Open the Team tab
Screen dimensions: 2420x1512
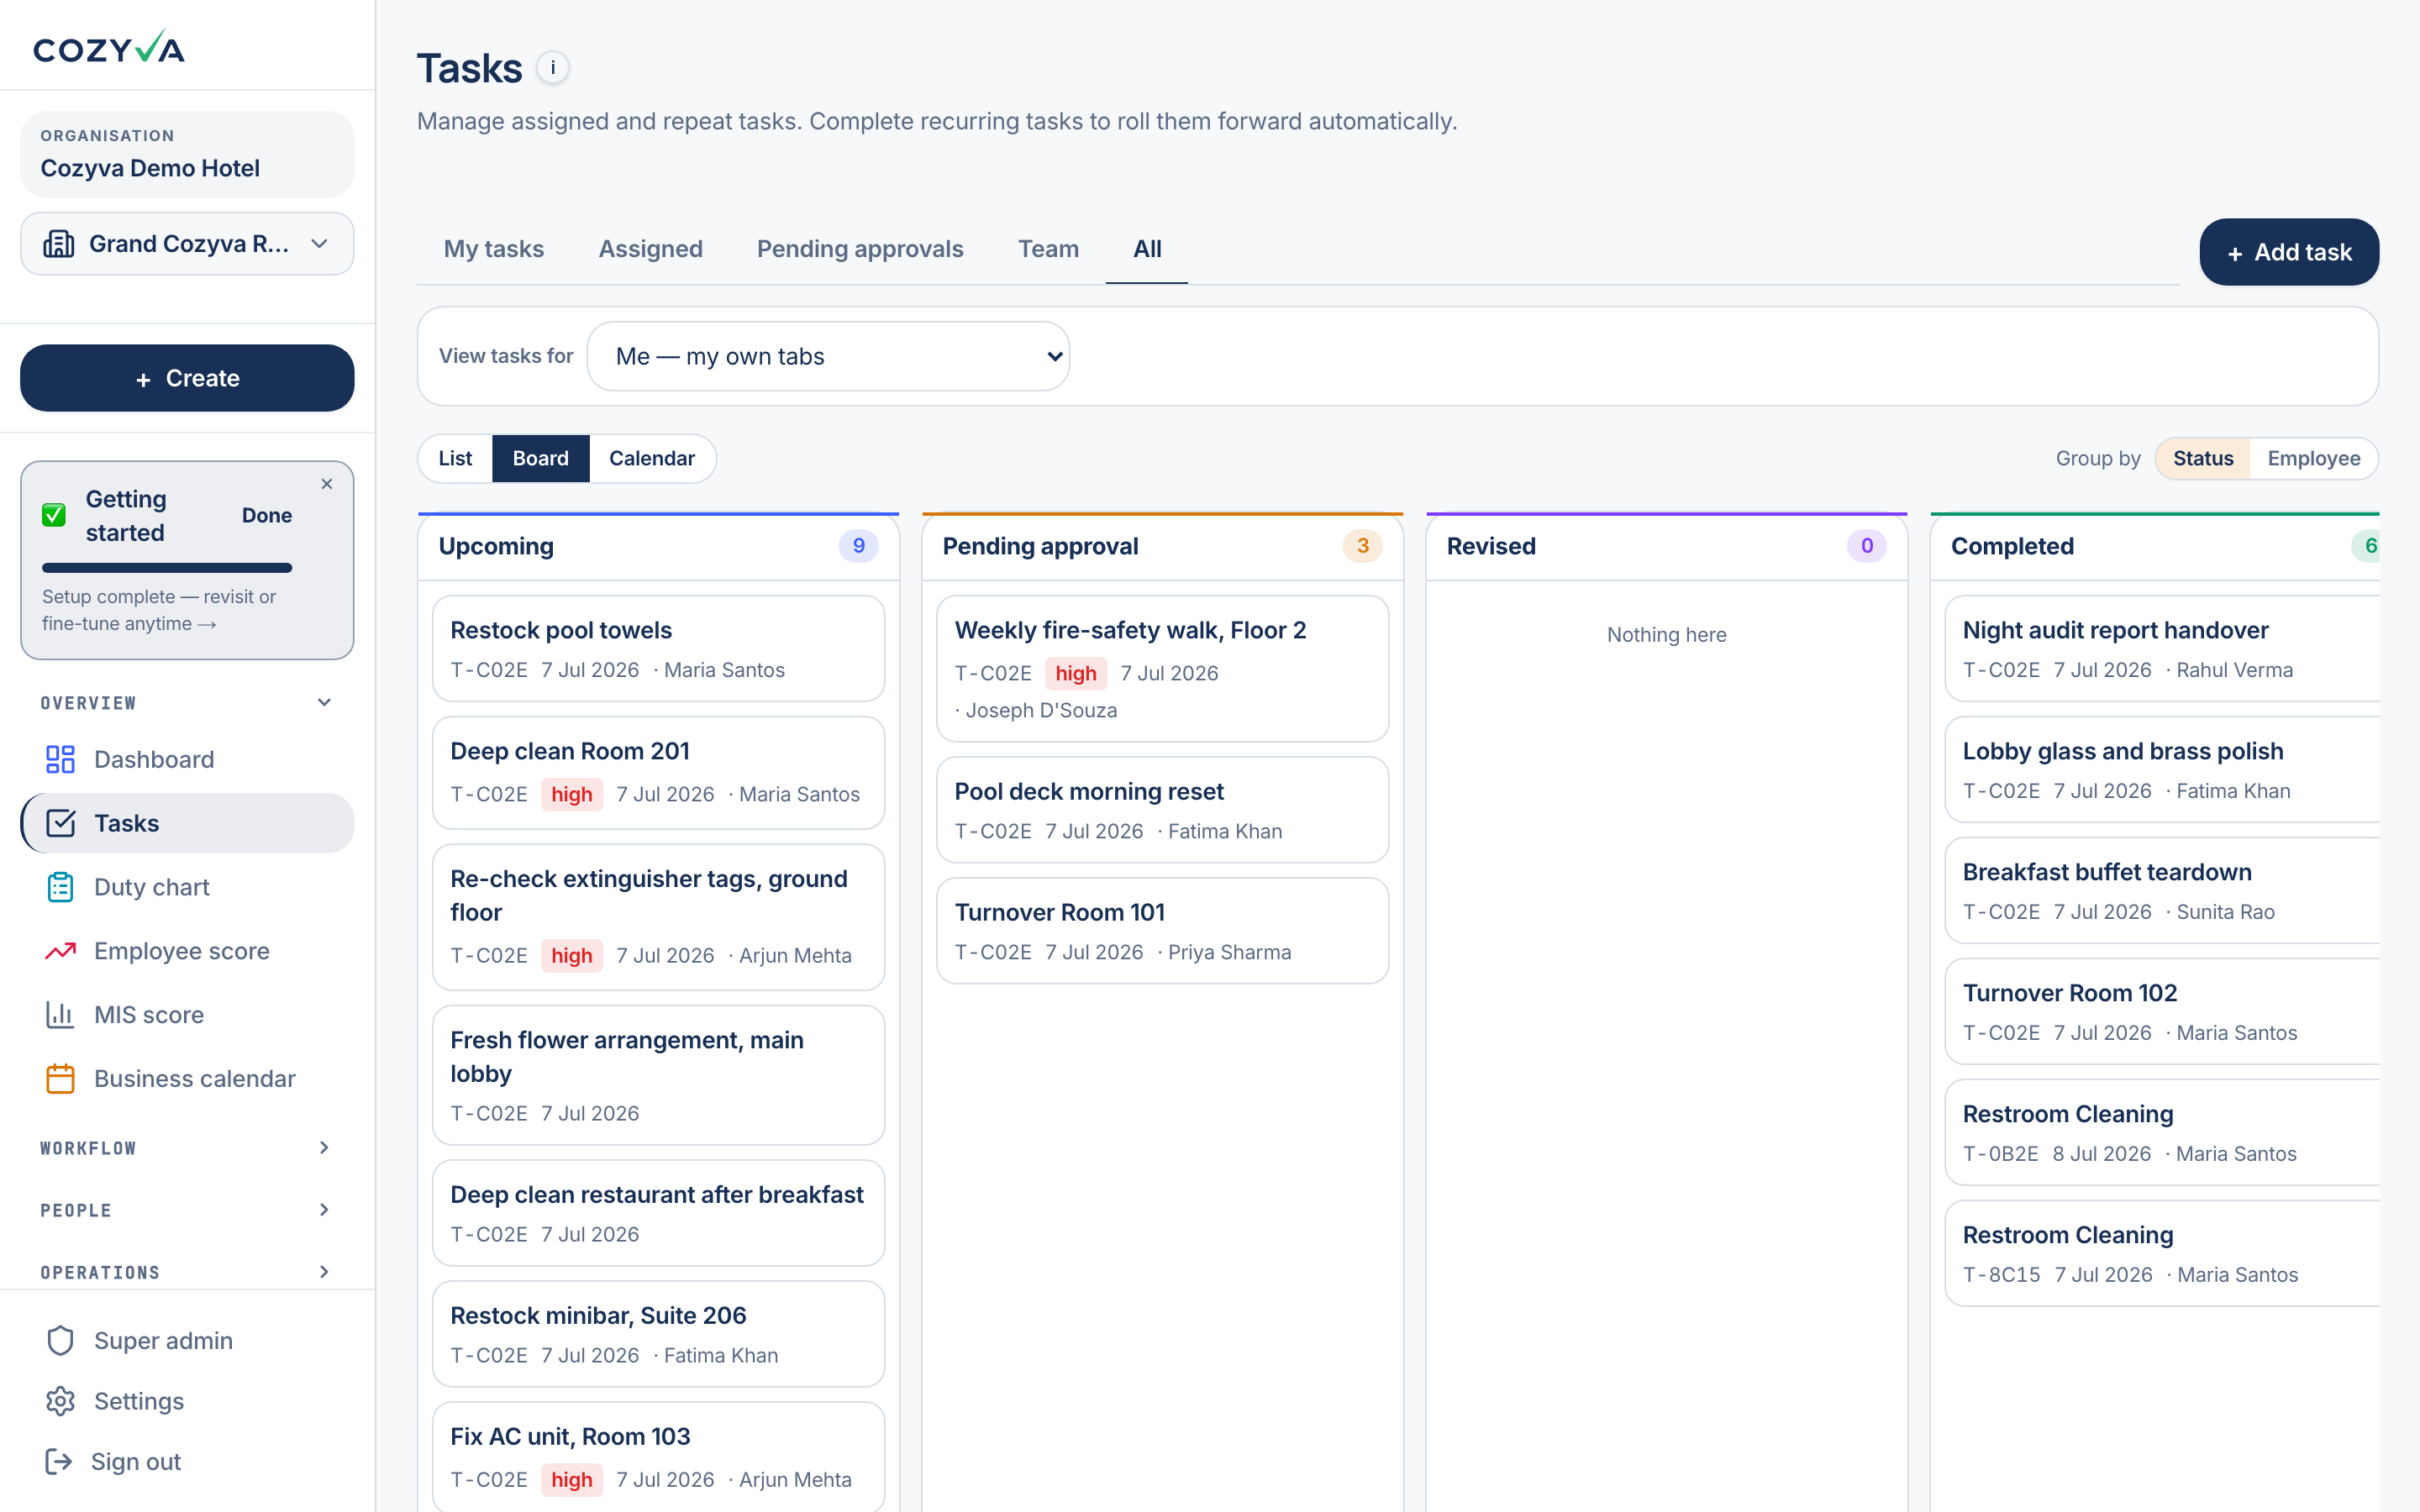1048,249
